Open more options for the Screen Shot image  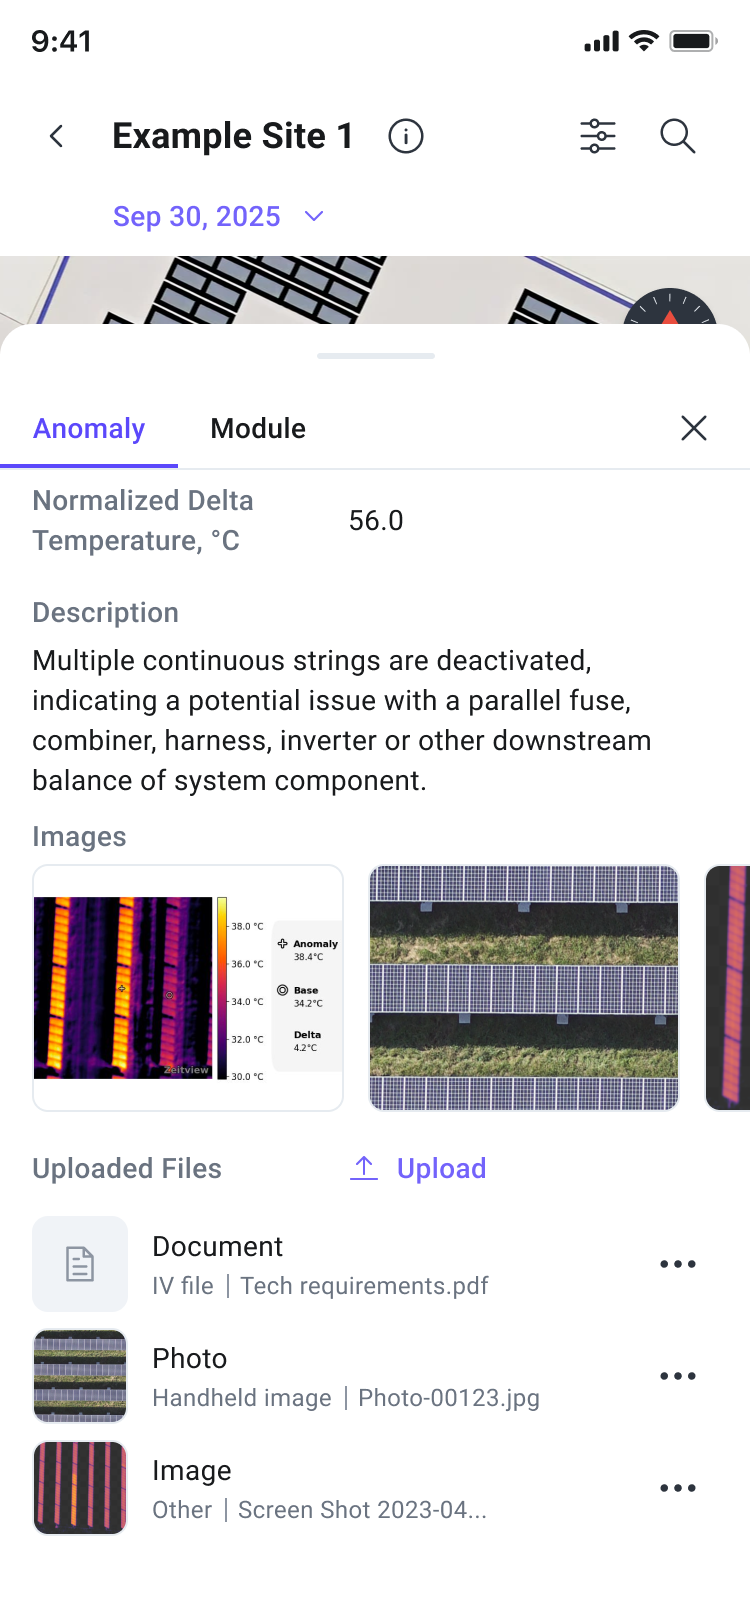(x=678, y=1488)
